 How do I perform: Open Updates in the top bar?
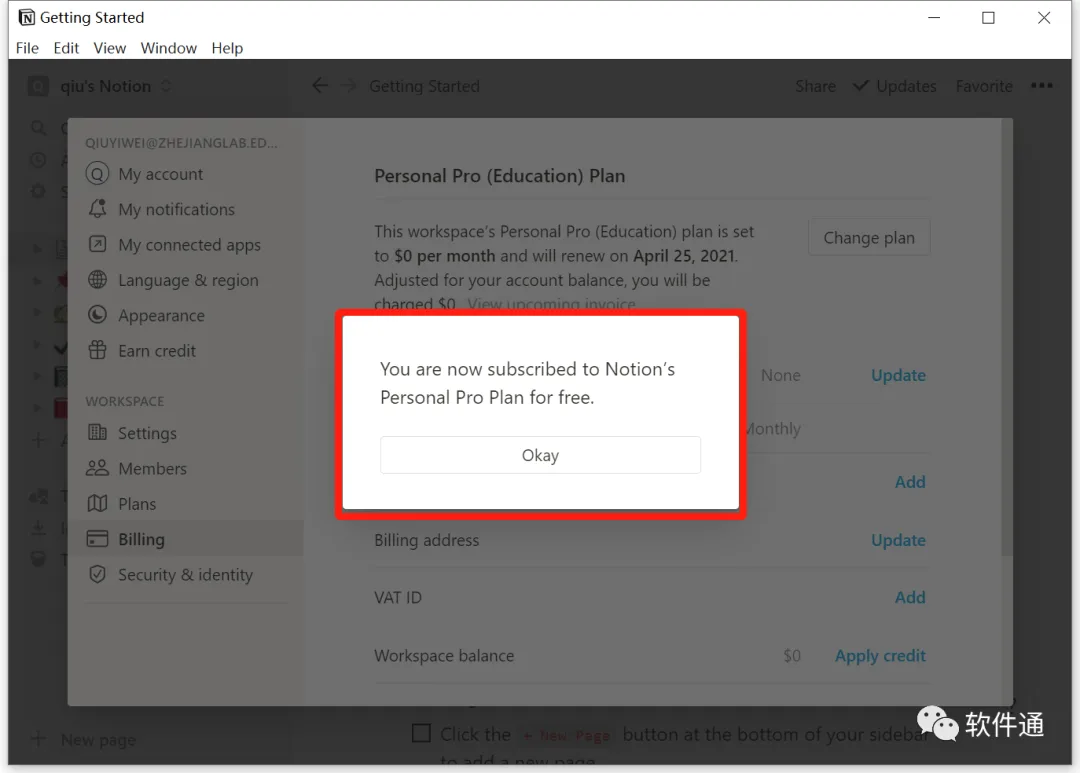pos(895,86)
